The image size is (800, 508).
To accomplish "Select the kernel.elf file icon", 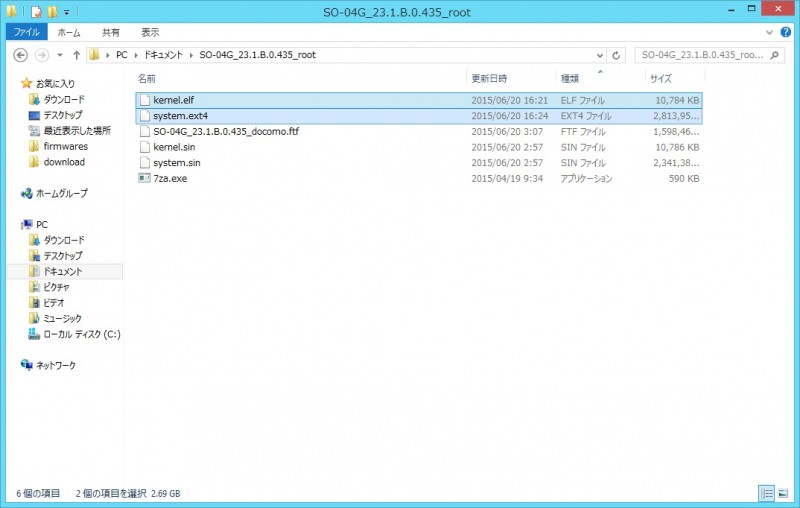I will pyautogui.click(x=145, y=100).
